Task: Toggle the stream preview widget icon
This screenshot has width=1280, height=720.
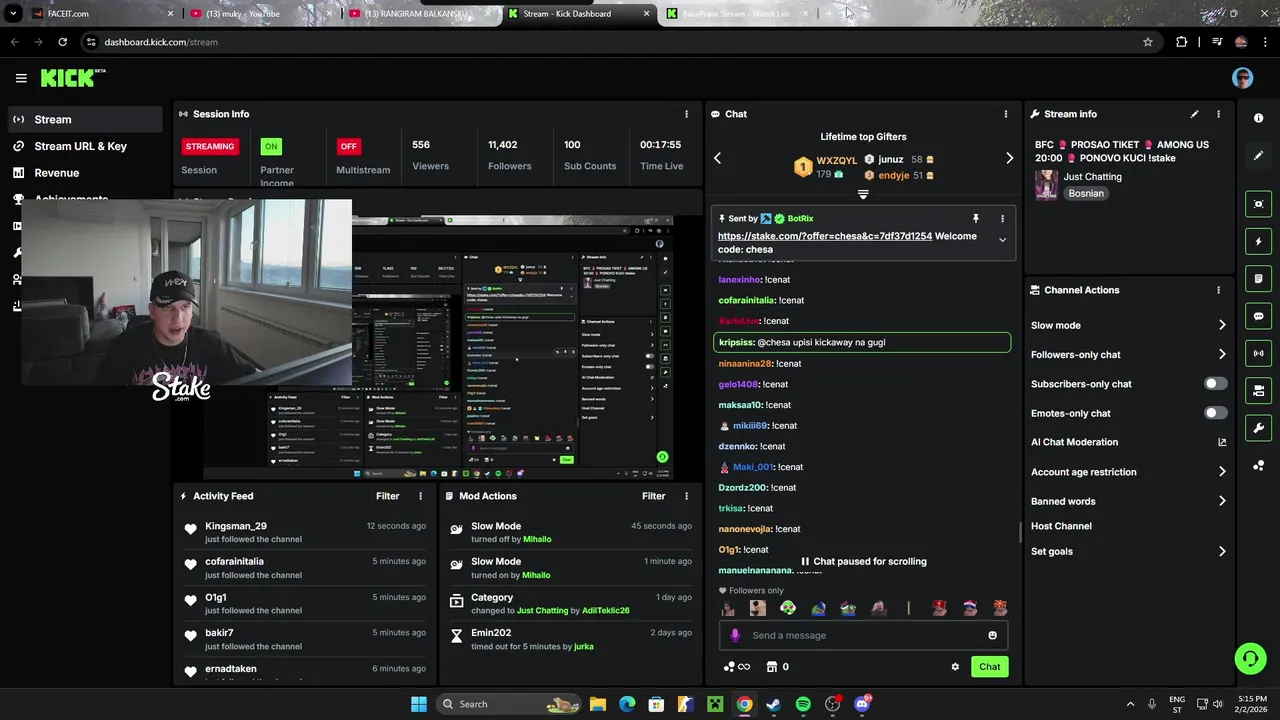Action: (1258, 204)
